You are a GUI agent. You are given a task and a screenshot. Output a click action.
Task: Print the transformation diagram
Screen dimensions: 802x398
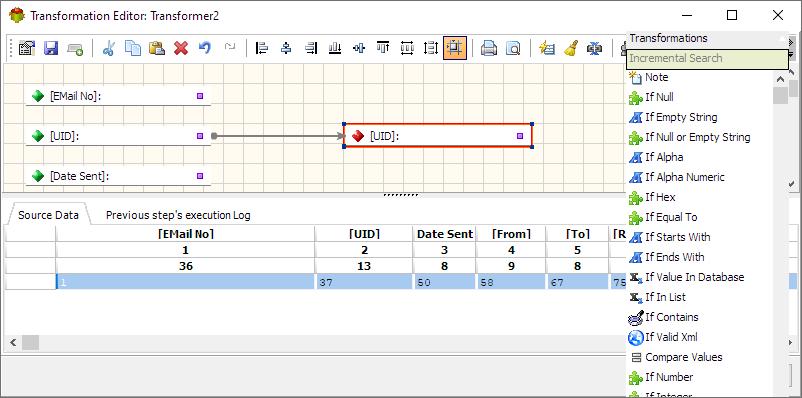488,48
